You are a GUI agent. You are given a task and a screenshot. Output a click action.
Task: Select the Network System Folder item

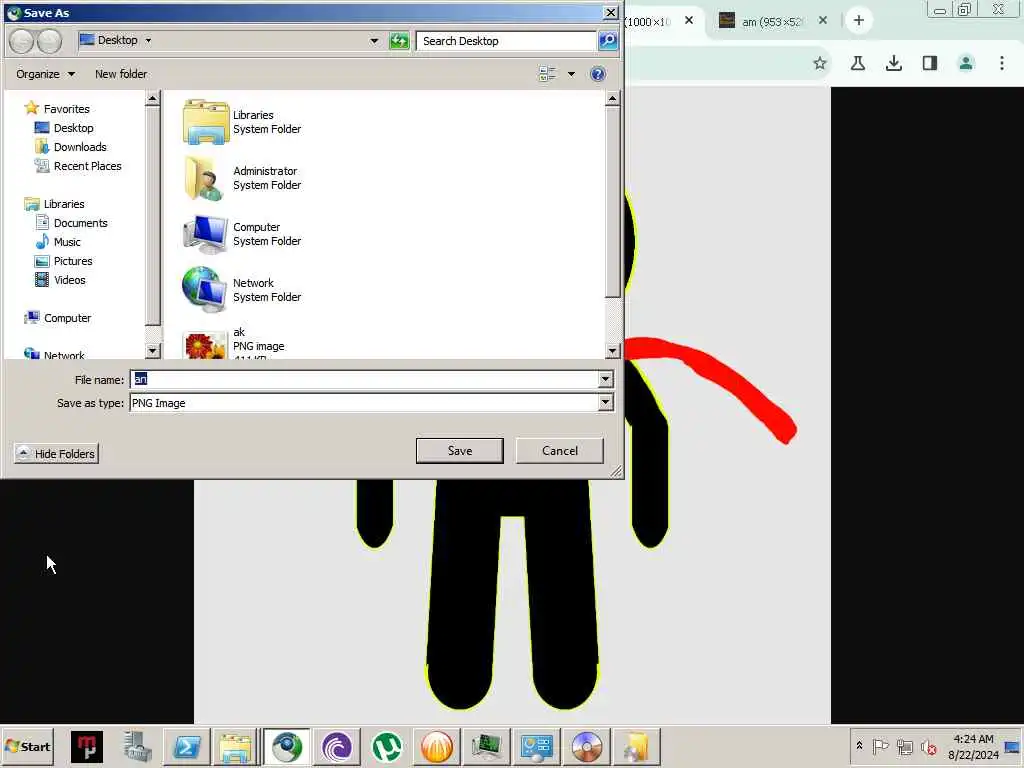click(x=242, y=290)
